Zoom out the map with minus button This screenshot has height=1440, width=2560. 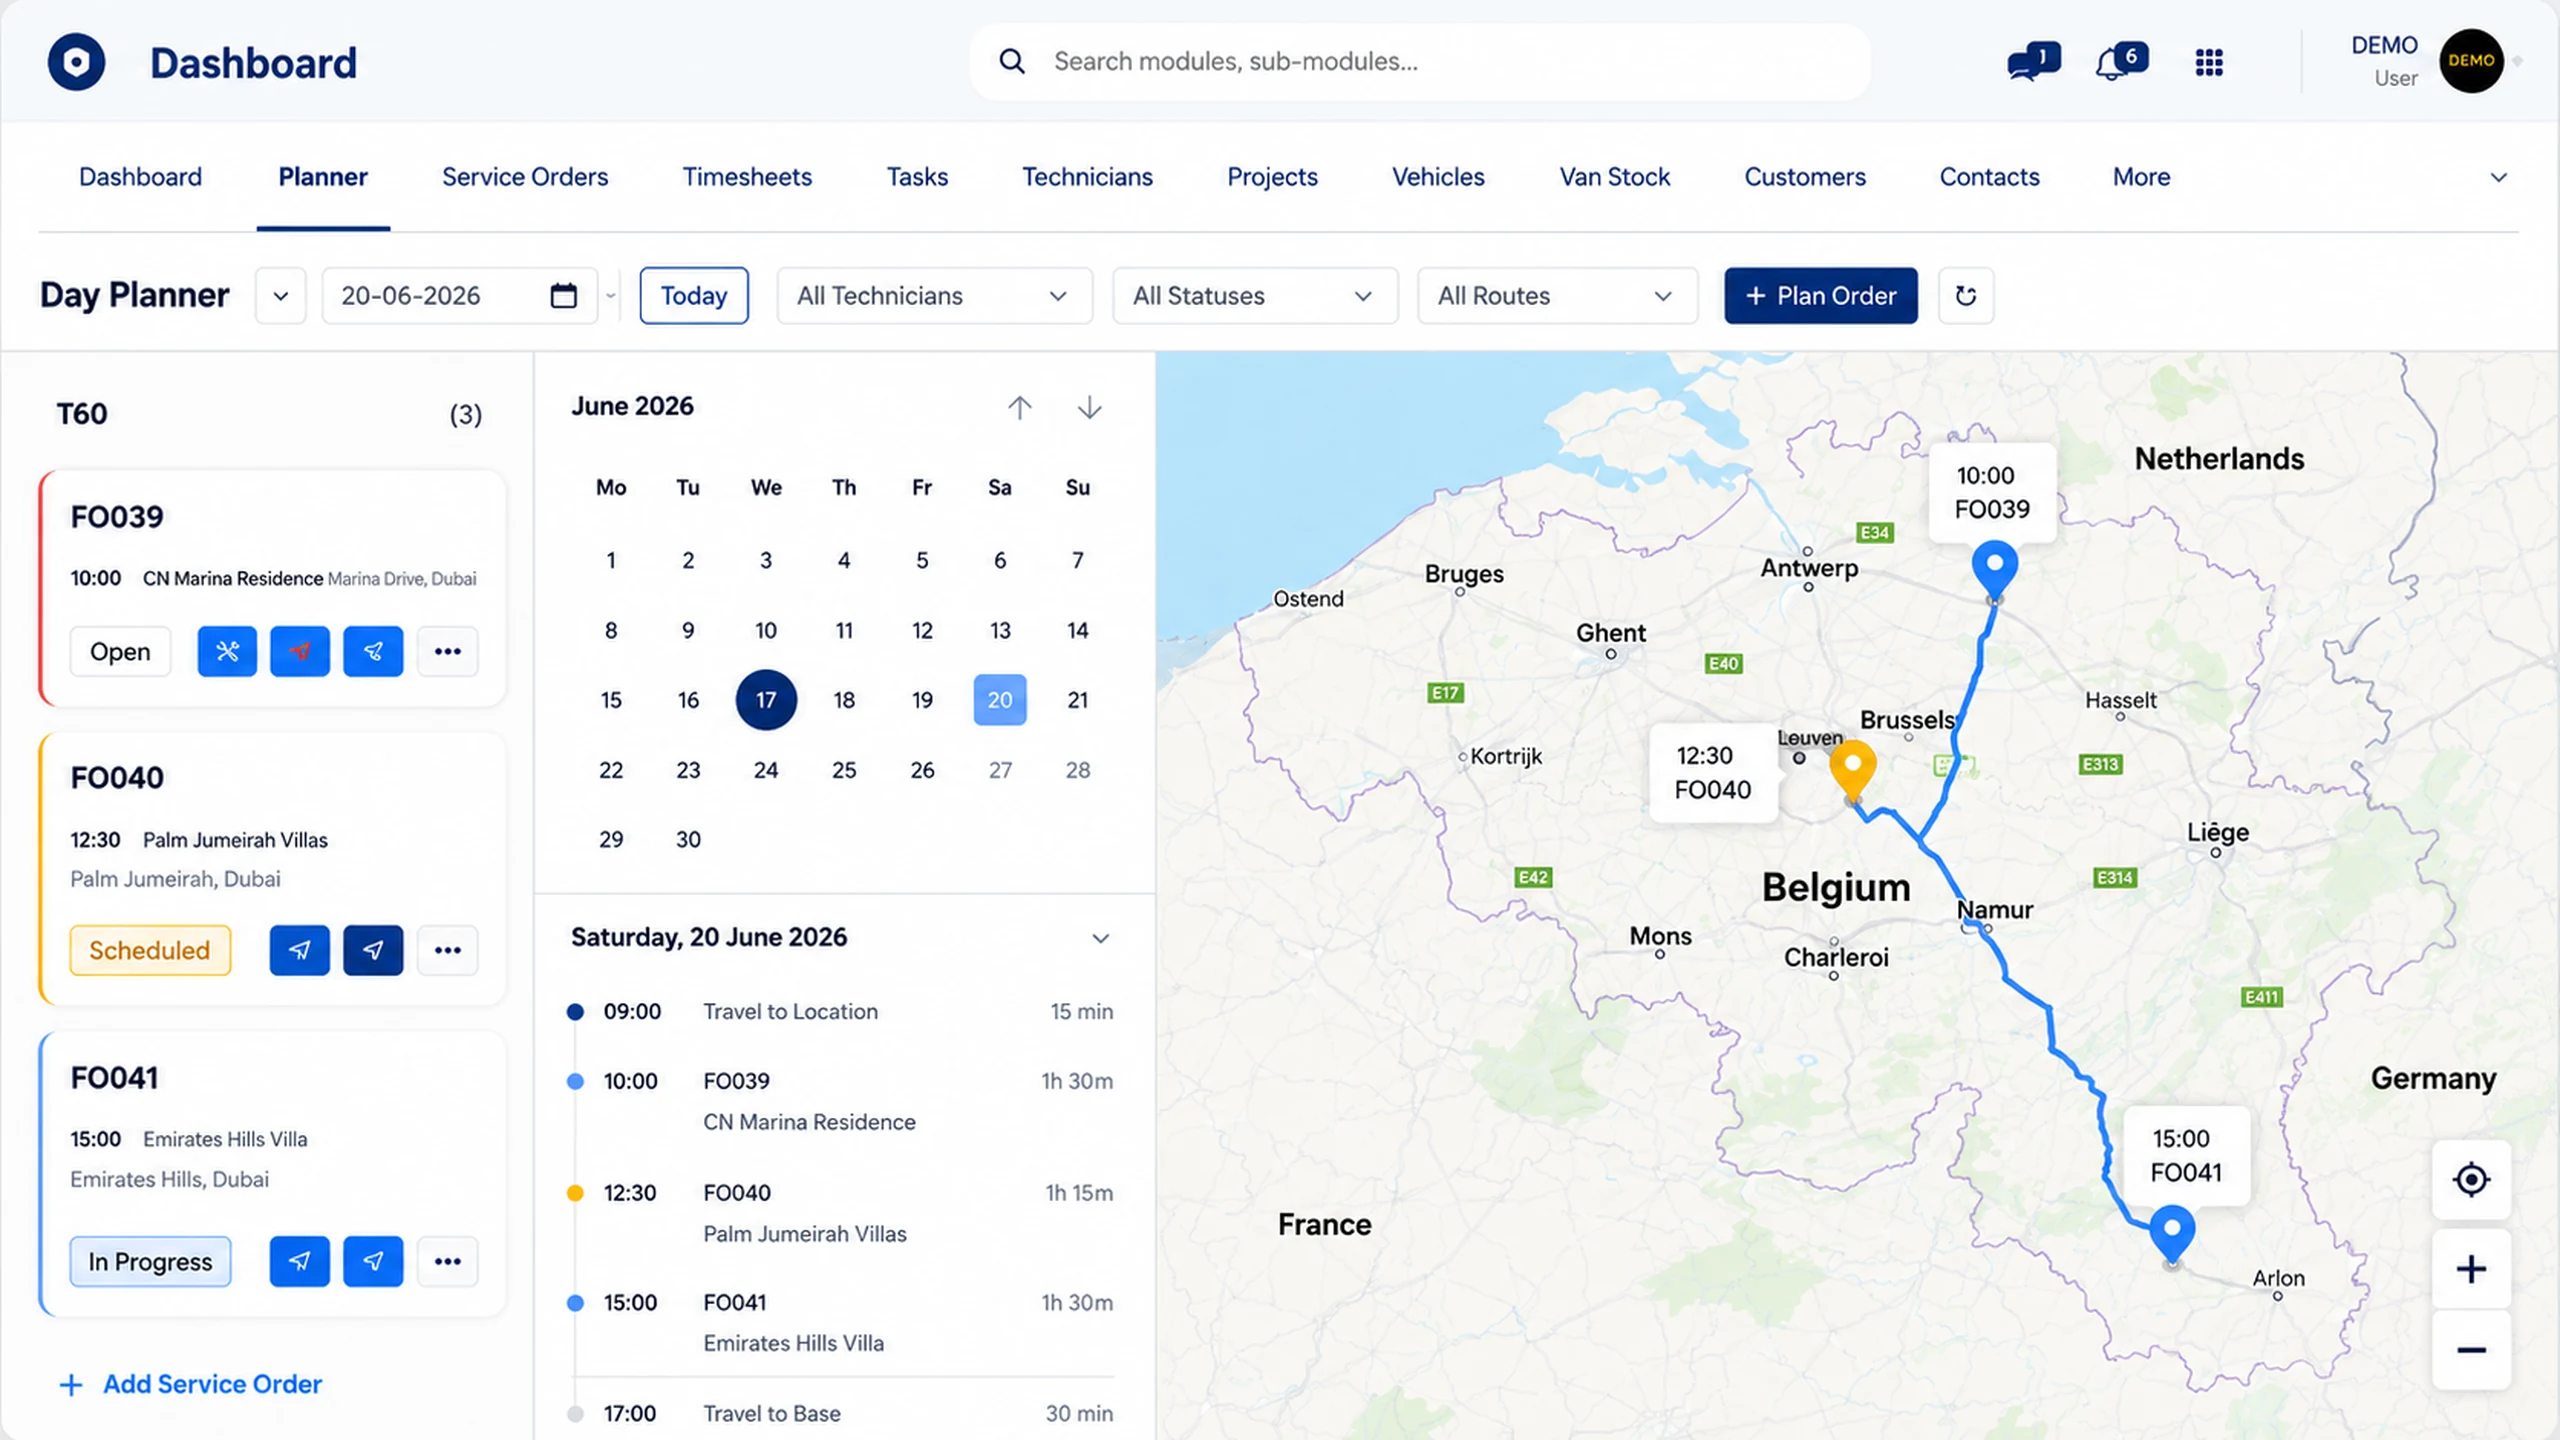2471,1350
